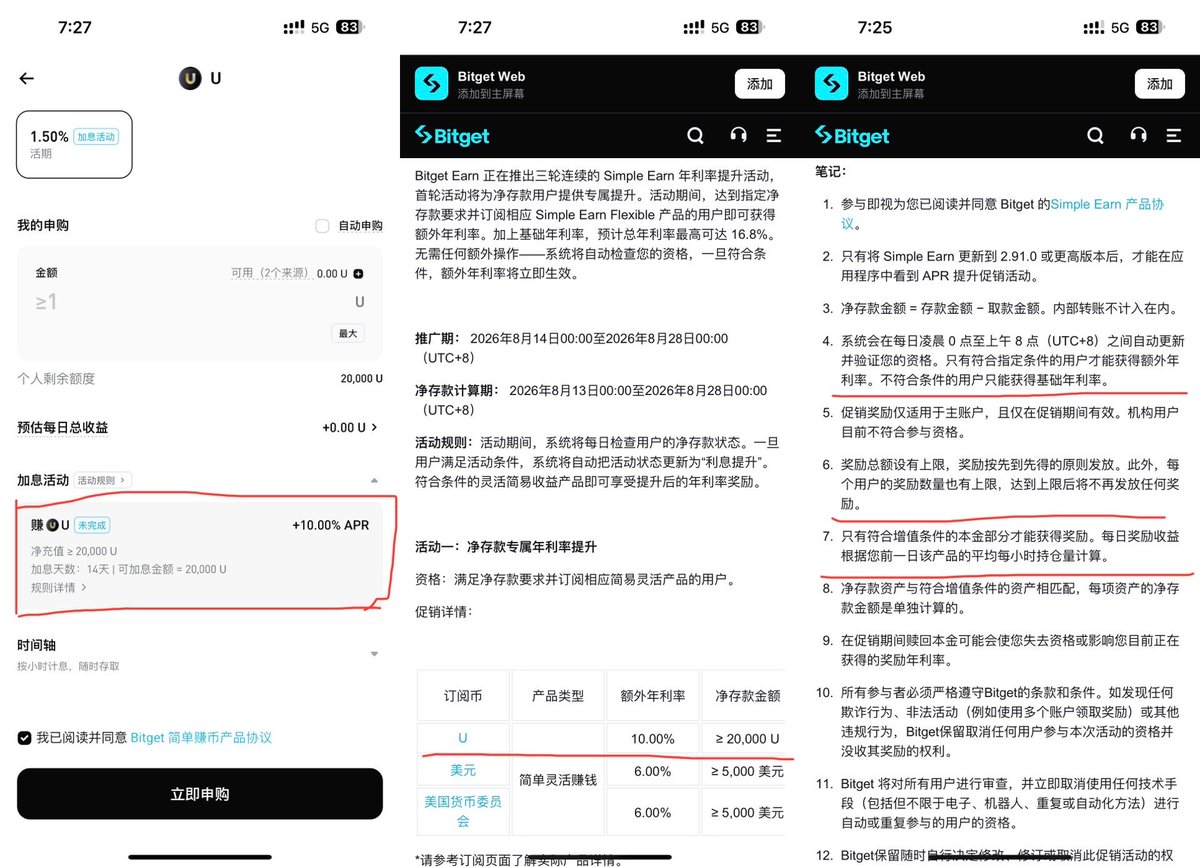Tap the 订阅币 table column header

tap(463, 695)
